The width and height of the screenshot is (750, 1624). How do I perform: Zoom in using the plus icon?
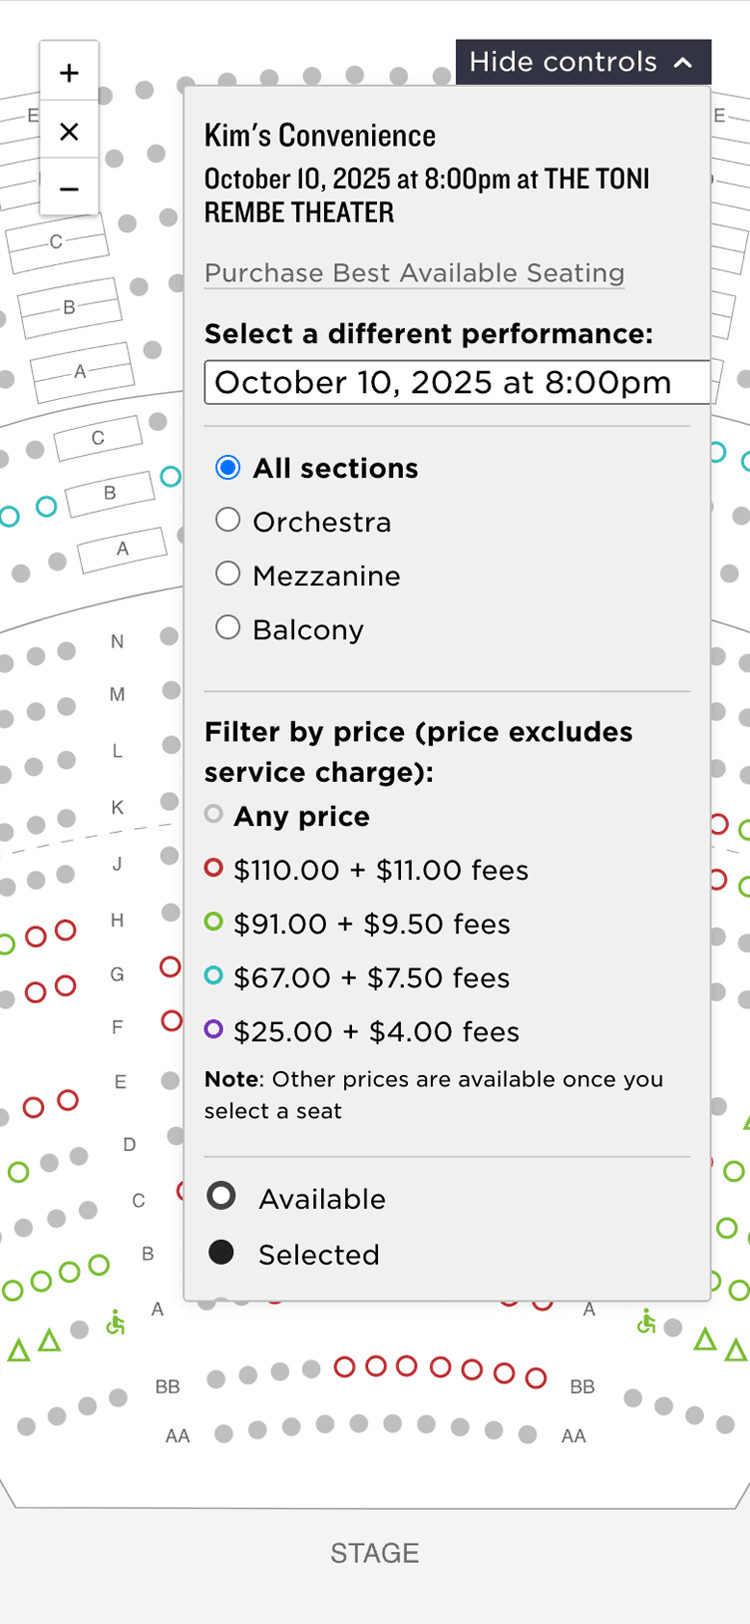(x=69, y=72)
